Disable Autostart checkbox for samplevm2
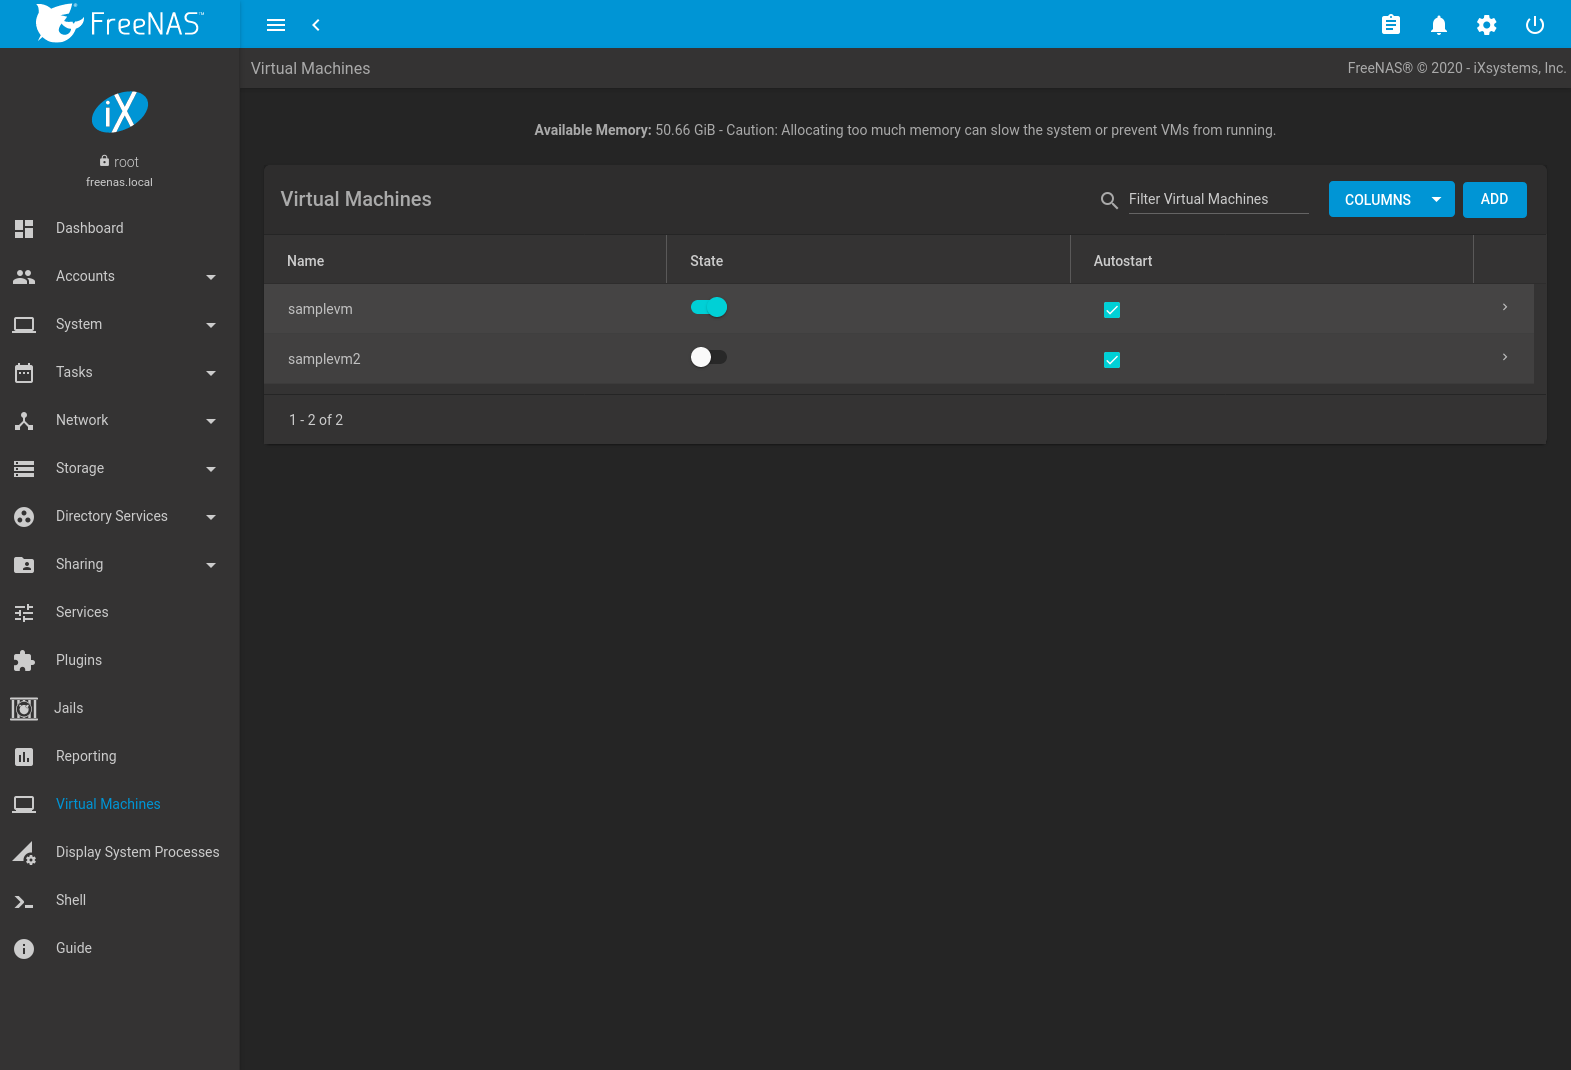Viewport: 1571px width, 1070px height. 1111,360
